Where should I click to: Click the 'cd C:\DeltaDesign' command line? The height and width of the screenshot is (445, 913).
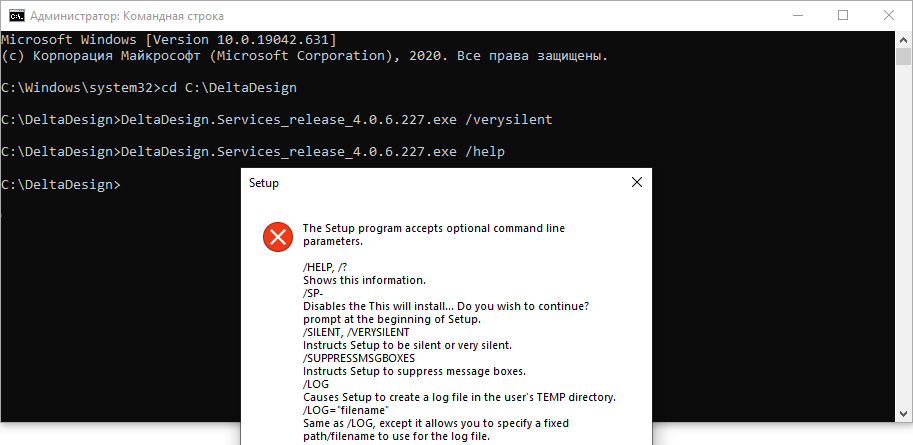pyautogui.click(x=149, y=88)
